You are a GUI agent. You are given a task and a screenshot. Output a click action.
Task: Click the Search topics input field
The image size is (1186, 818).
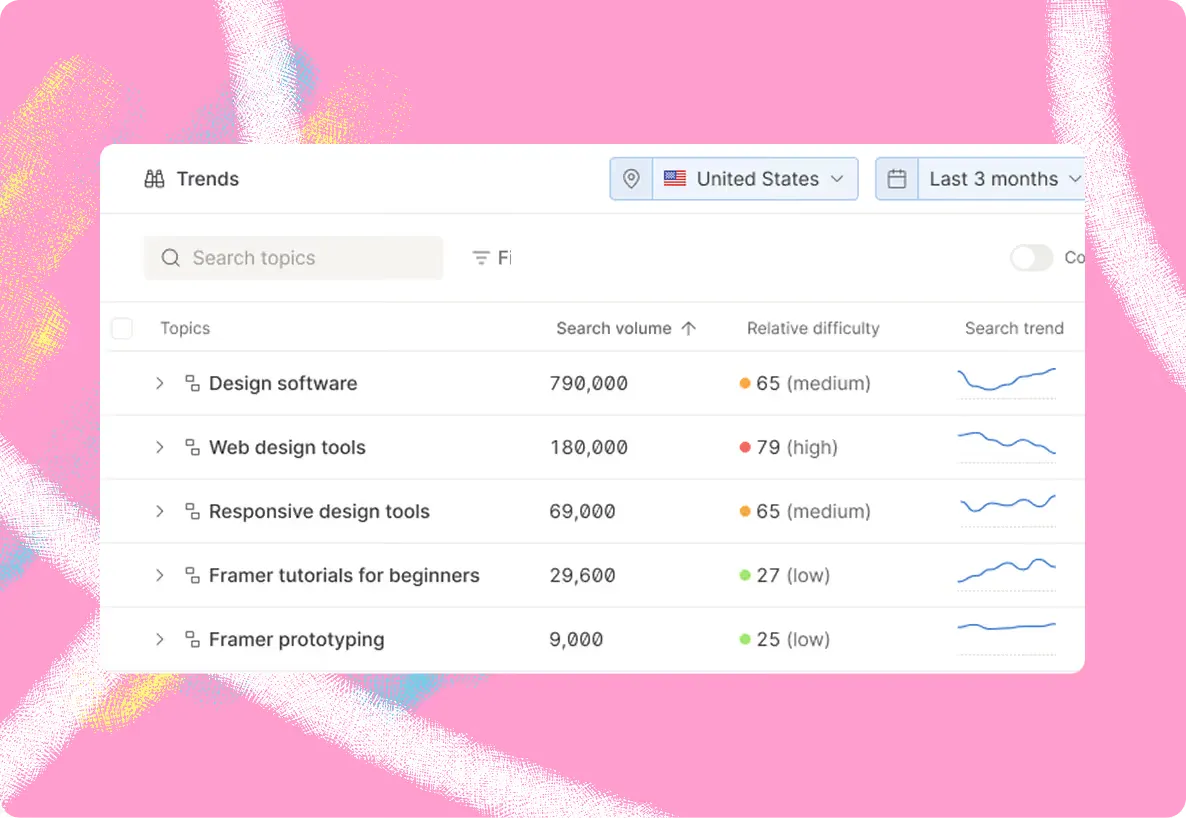[293, 258]
